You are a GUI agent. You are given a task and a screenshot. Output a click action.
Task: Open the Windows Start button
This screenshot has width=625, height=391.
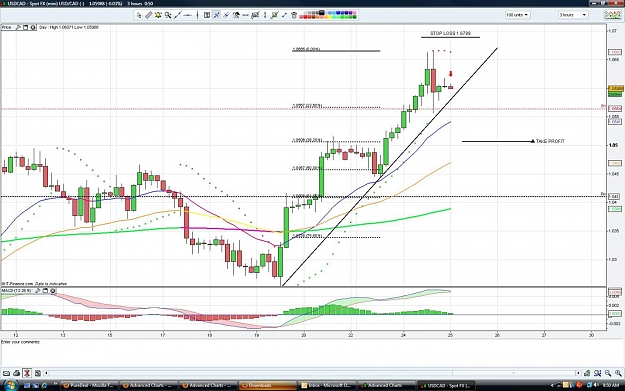tap(10, 385)
